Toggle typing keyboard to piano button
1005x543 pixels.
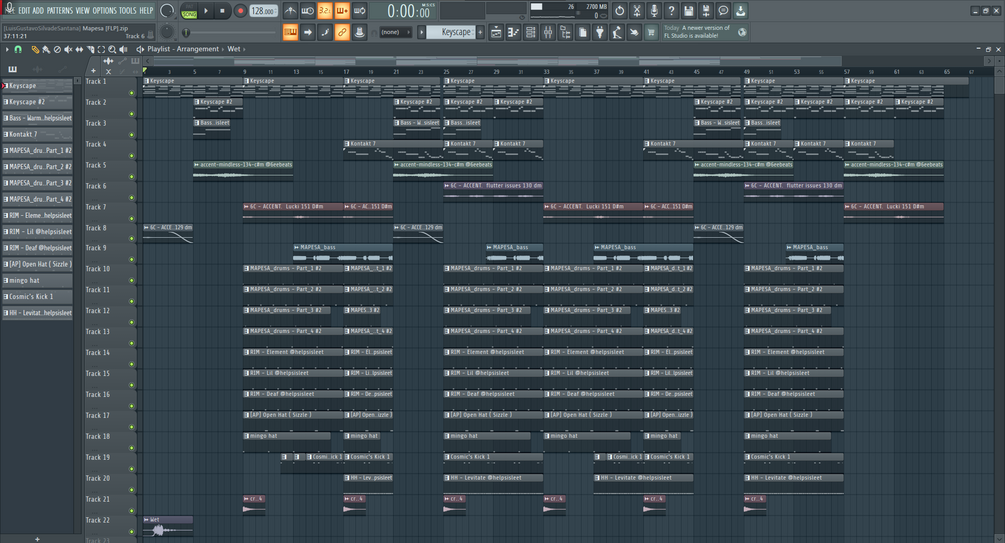[x=290, y=32]
